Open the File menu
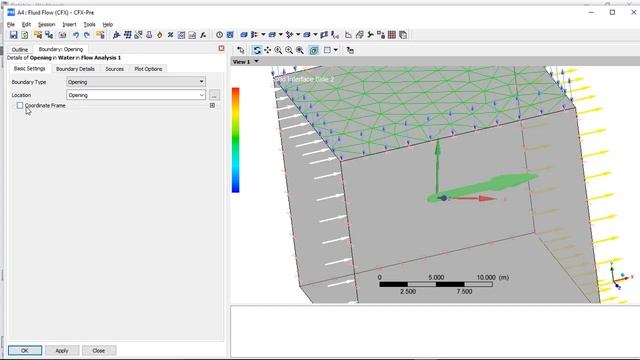Image resolution: width=640 pixels, height=360 pixels. (x=11, y=24)
